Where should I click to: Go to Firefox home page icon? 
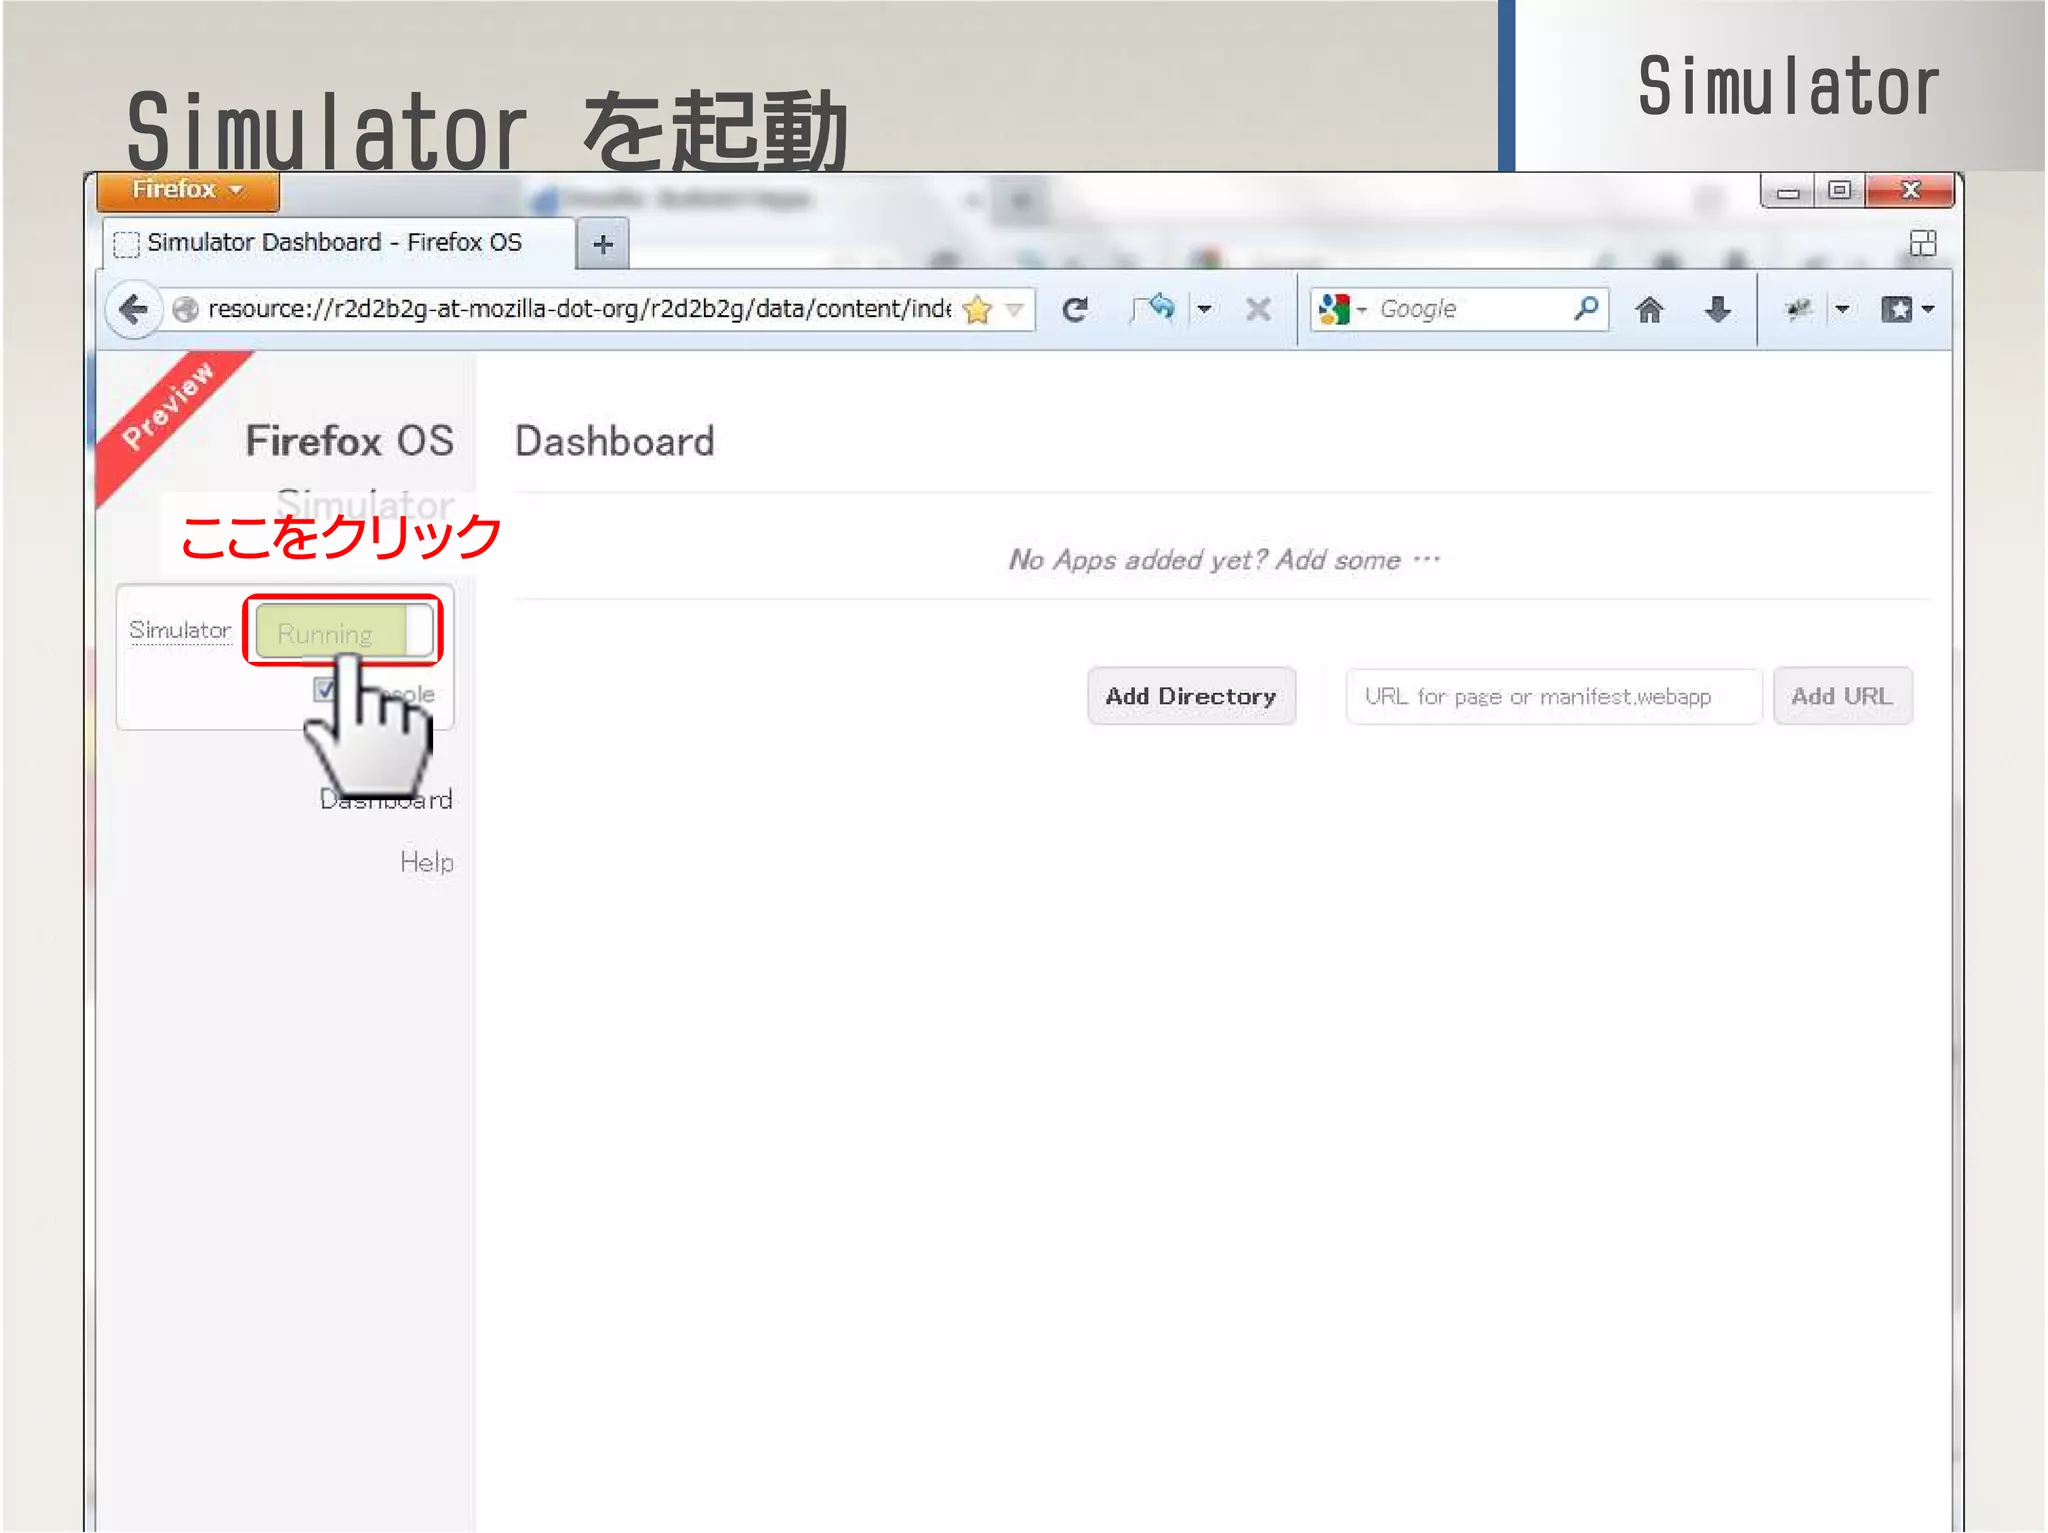point(1649,310)
